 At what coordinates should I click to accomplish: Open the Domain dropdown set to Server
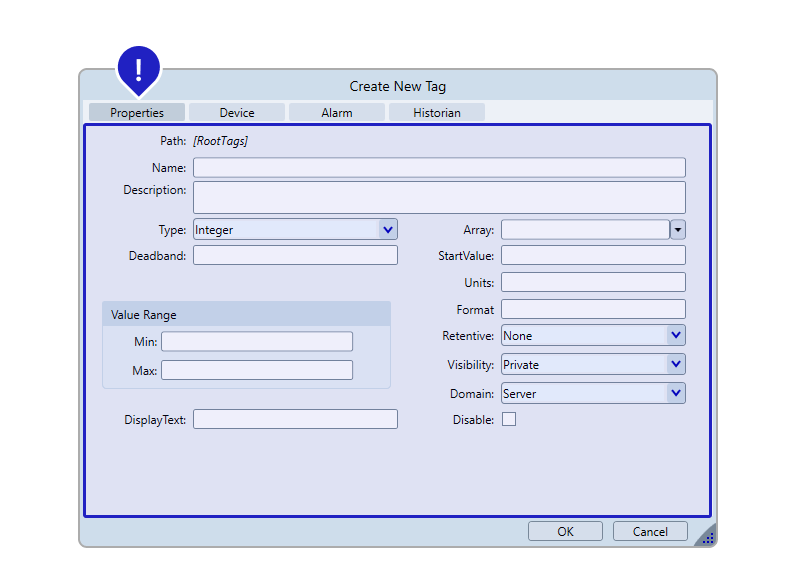click(593, 394)
